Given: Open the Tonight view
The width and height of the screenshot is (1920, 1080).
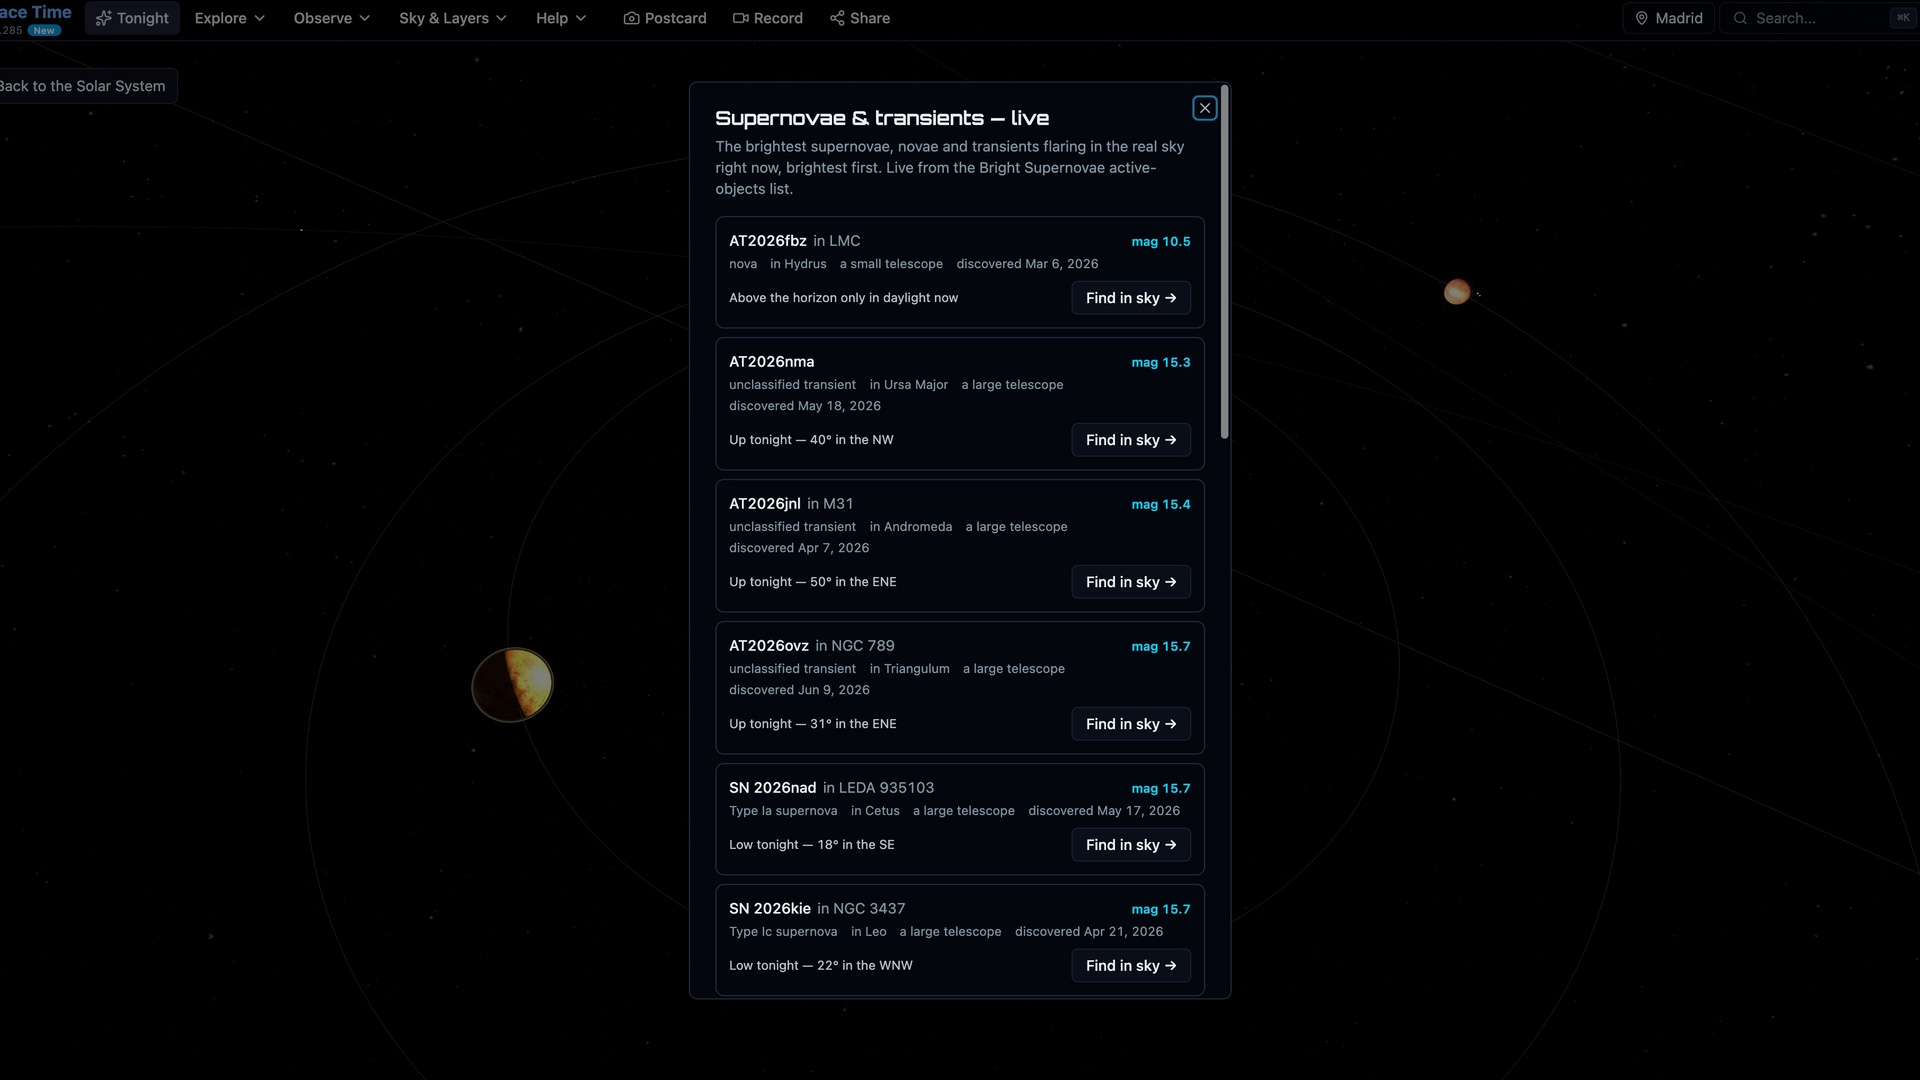Looking at the screenshot, I should click(132, 18).
